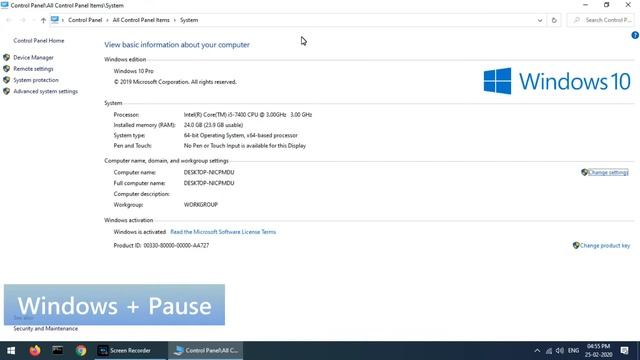Click the ENG language indicator

[x=573, y=351]
